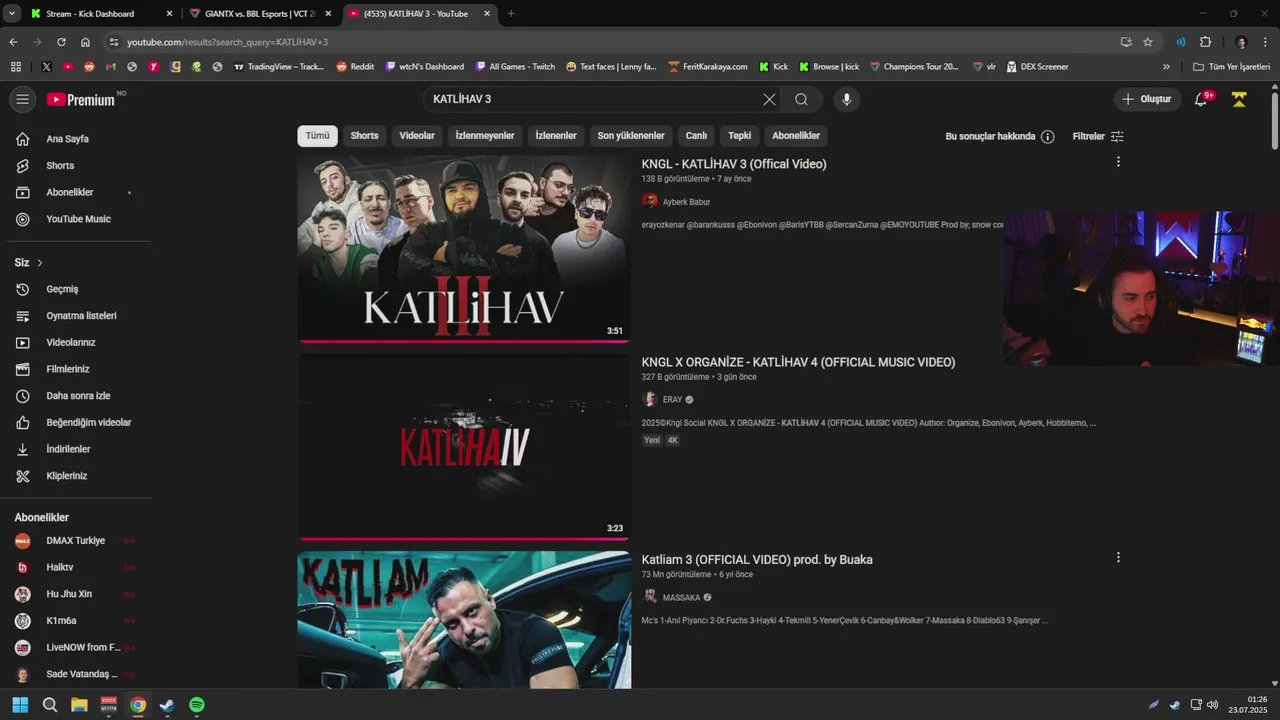Start voice search with the microphone
This screenshot has width=1280, height=720.
pyautogui.click(x=847, y=99)
